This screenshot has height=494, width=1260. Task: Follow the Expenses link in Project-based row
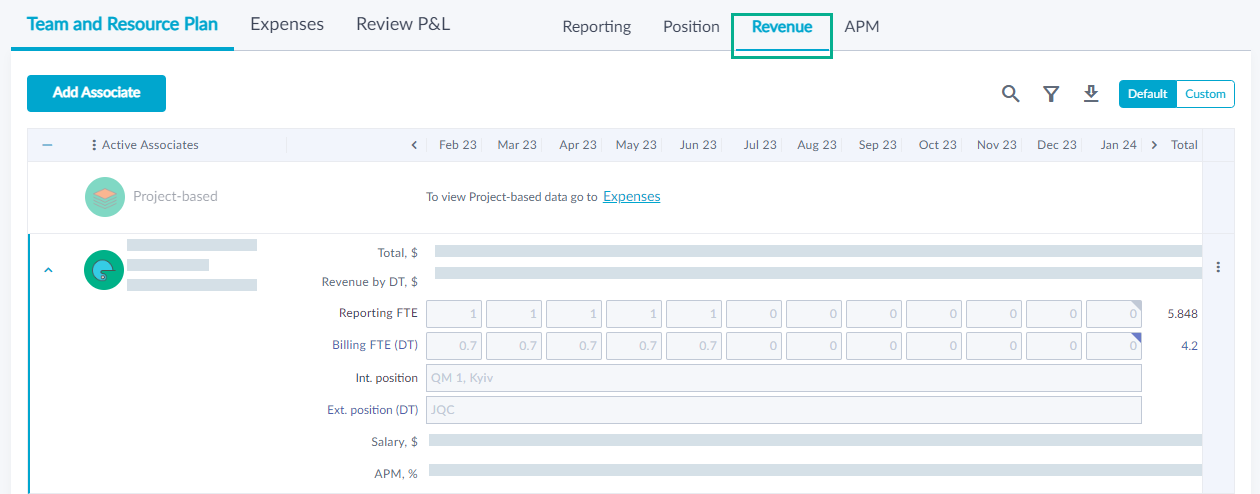click(632, 196)
